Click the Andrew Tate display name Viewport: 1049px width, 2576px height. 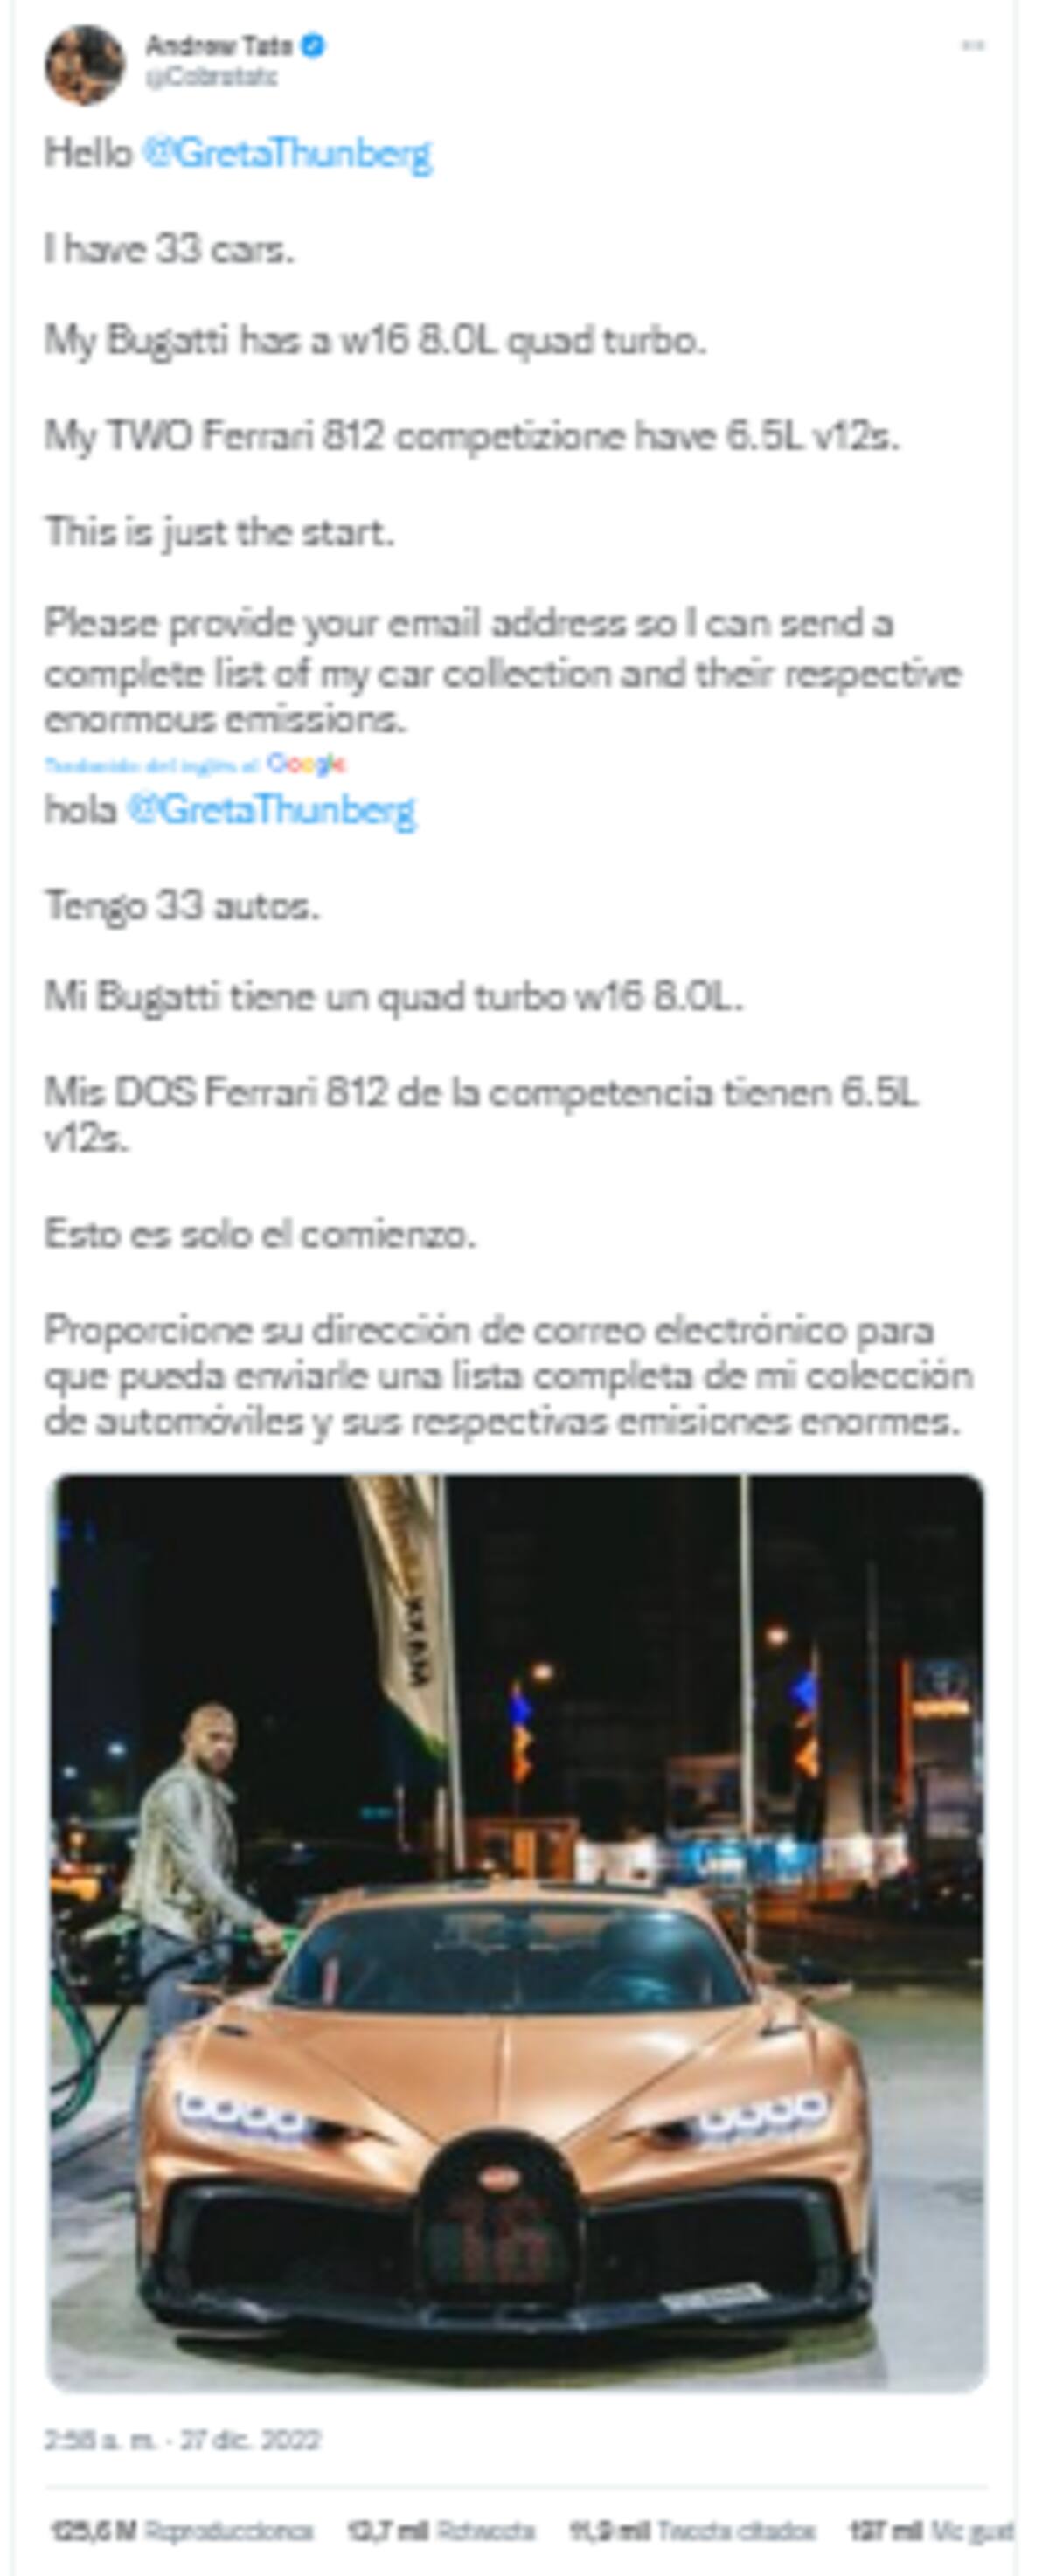coord(220,45)
